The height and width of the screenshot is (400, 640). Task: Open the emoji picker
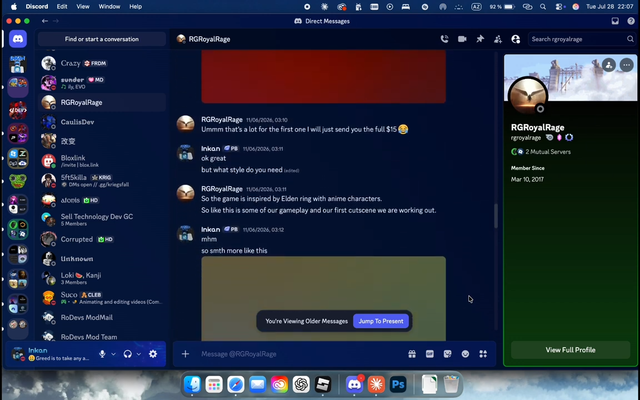pos(465,354)
